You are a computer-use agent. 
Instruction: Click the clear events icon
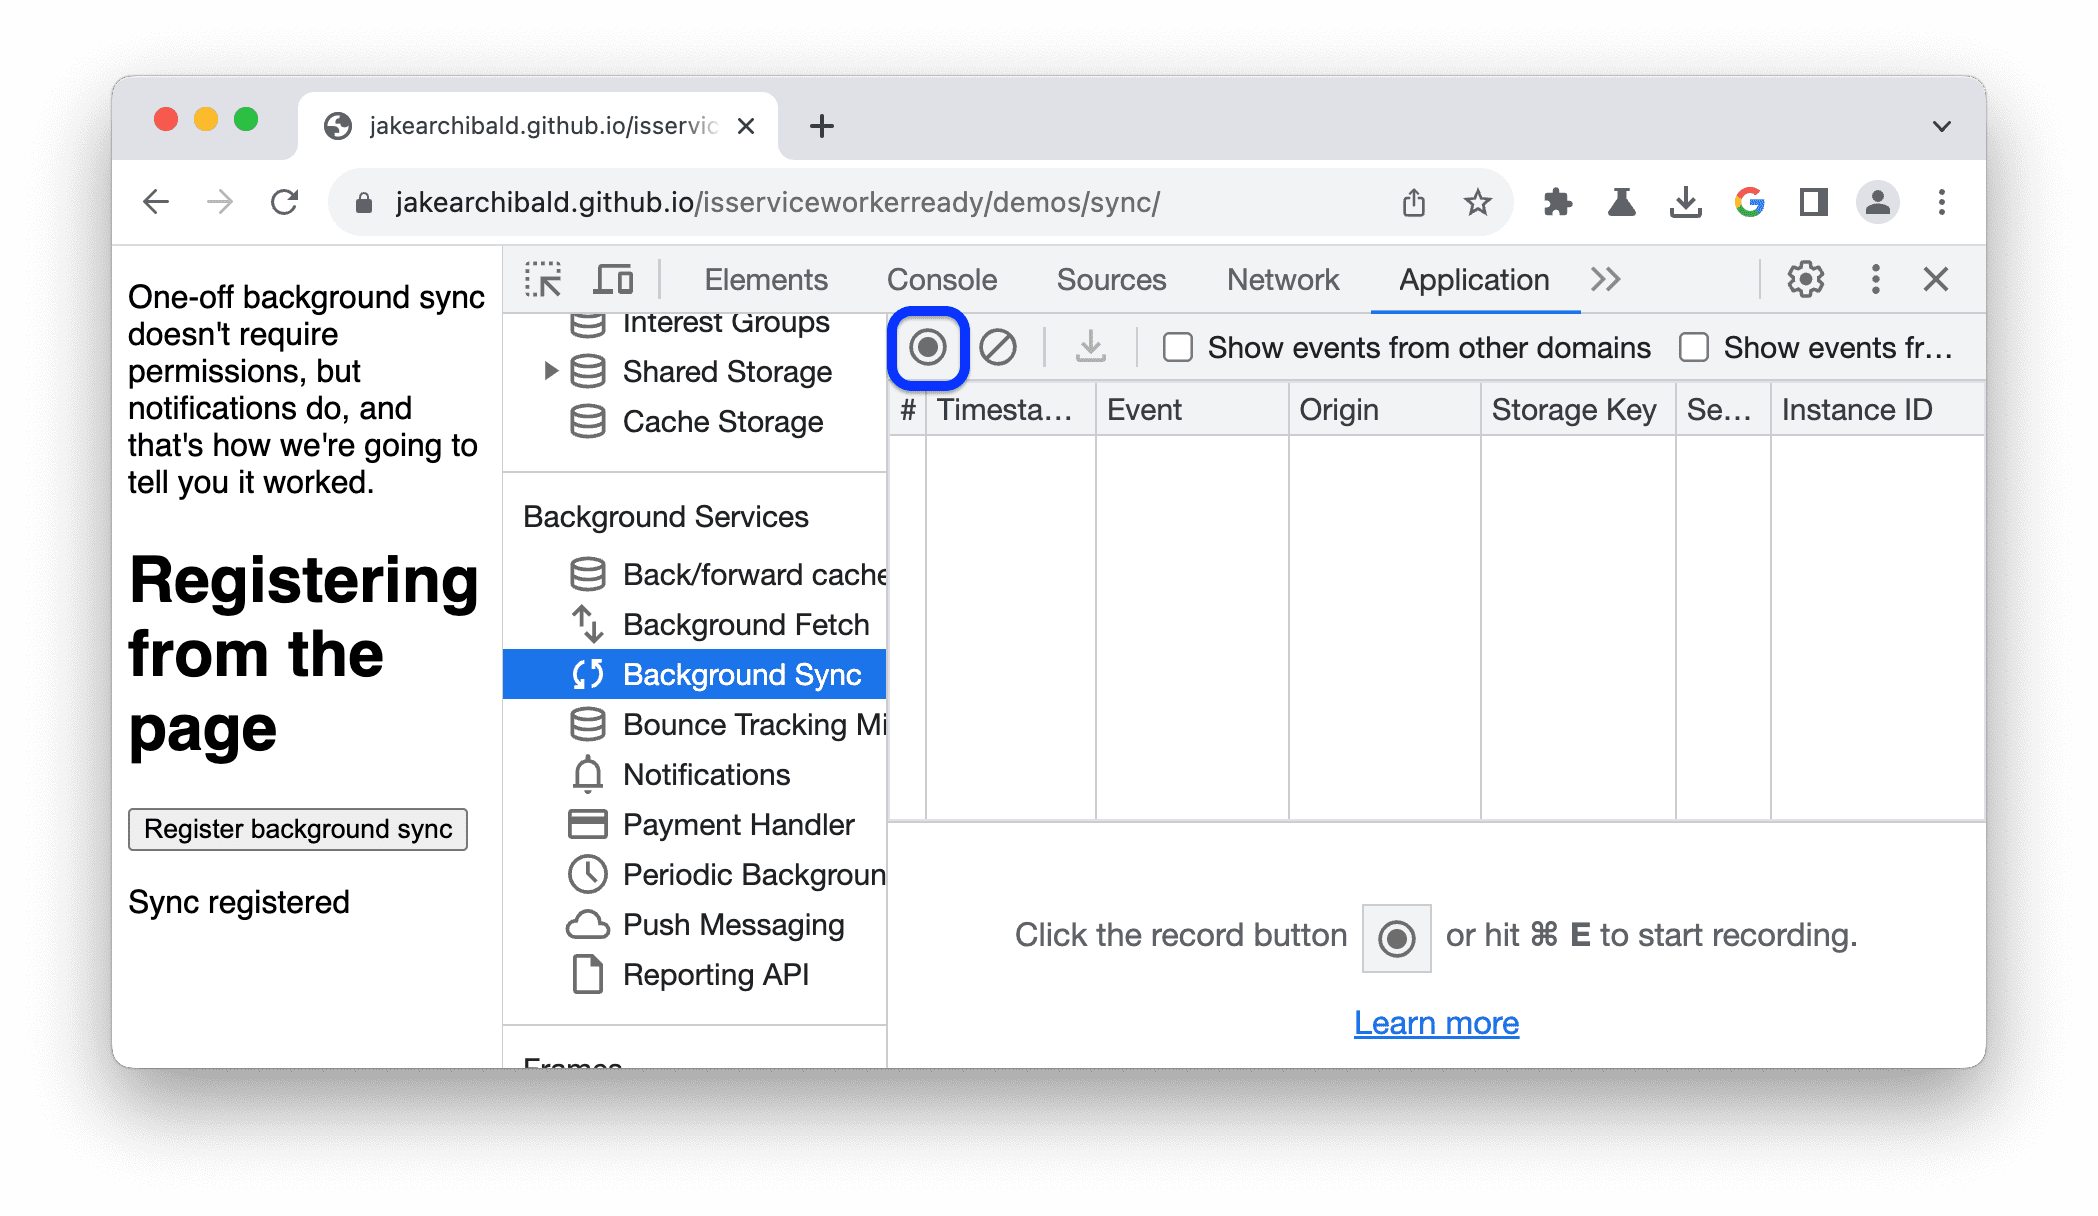point(995,347)
